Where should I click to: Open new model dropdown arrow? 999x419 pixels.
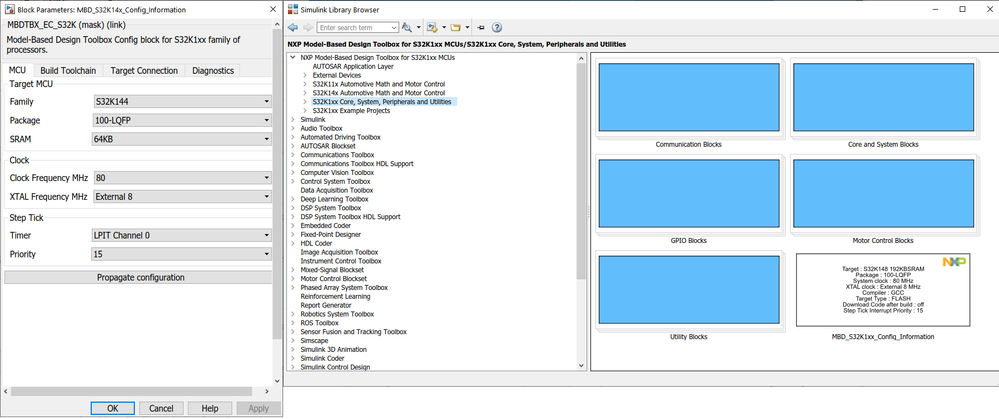tap(444, 27)
